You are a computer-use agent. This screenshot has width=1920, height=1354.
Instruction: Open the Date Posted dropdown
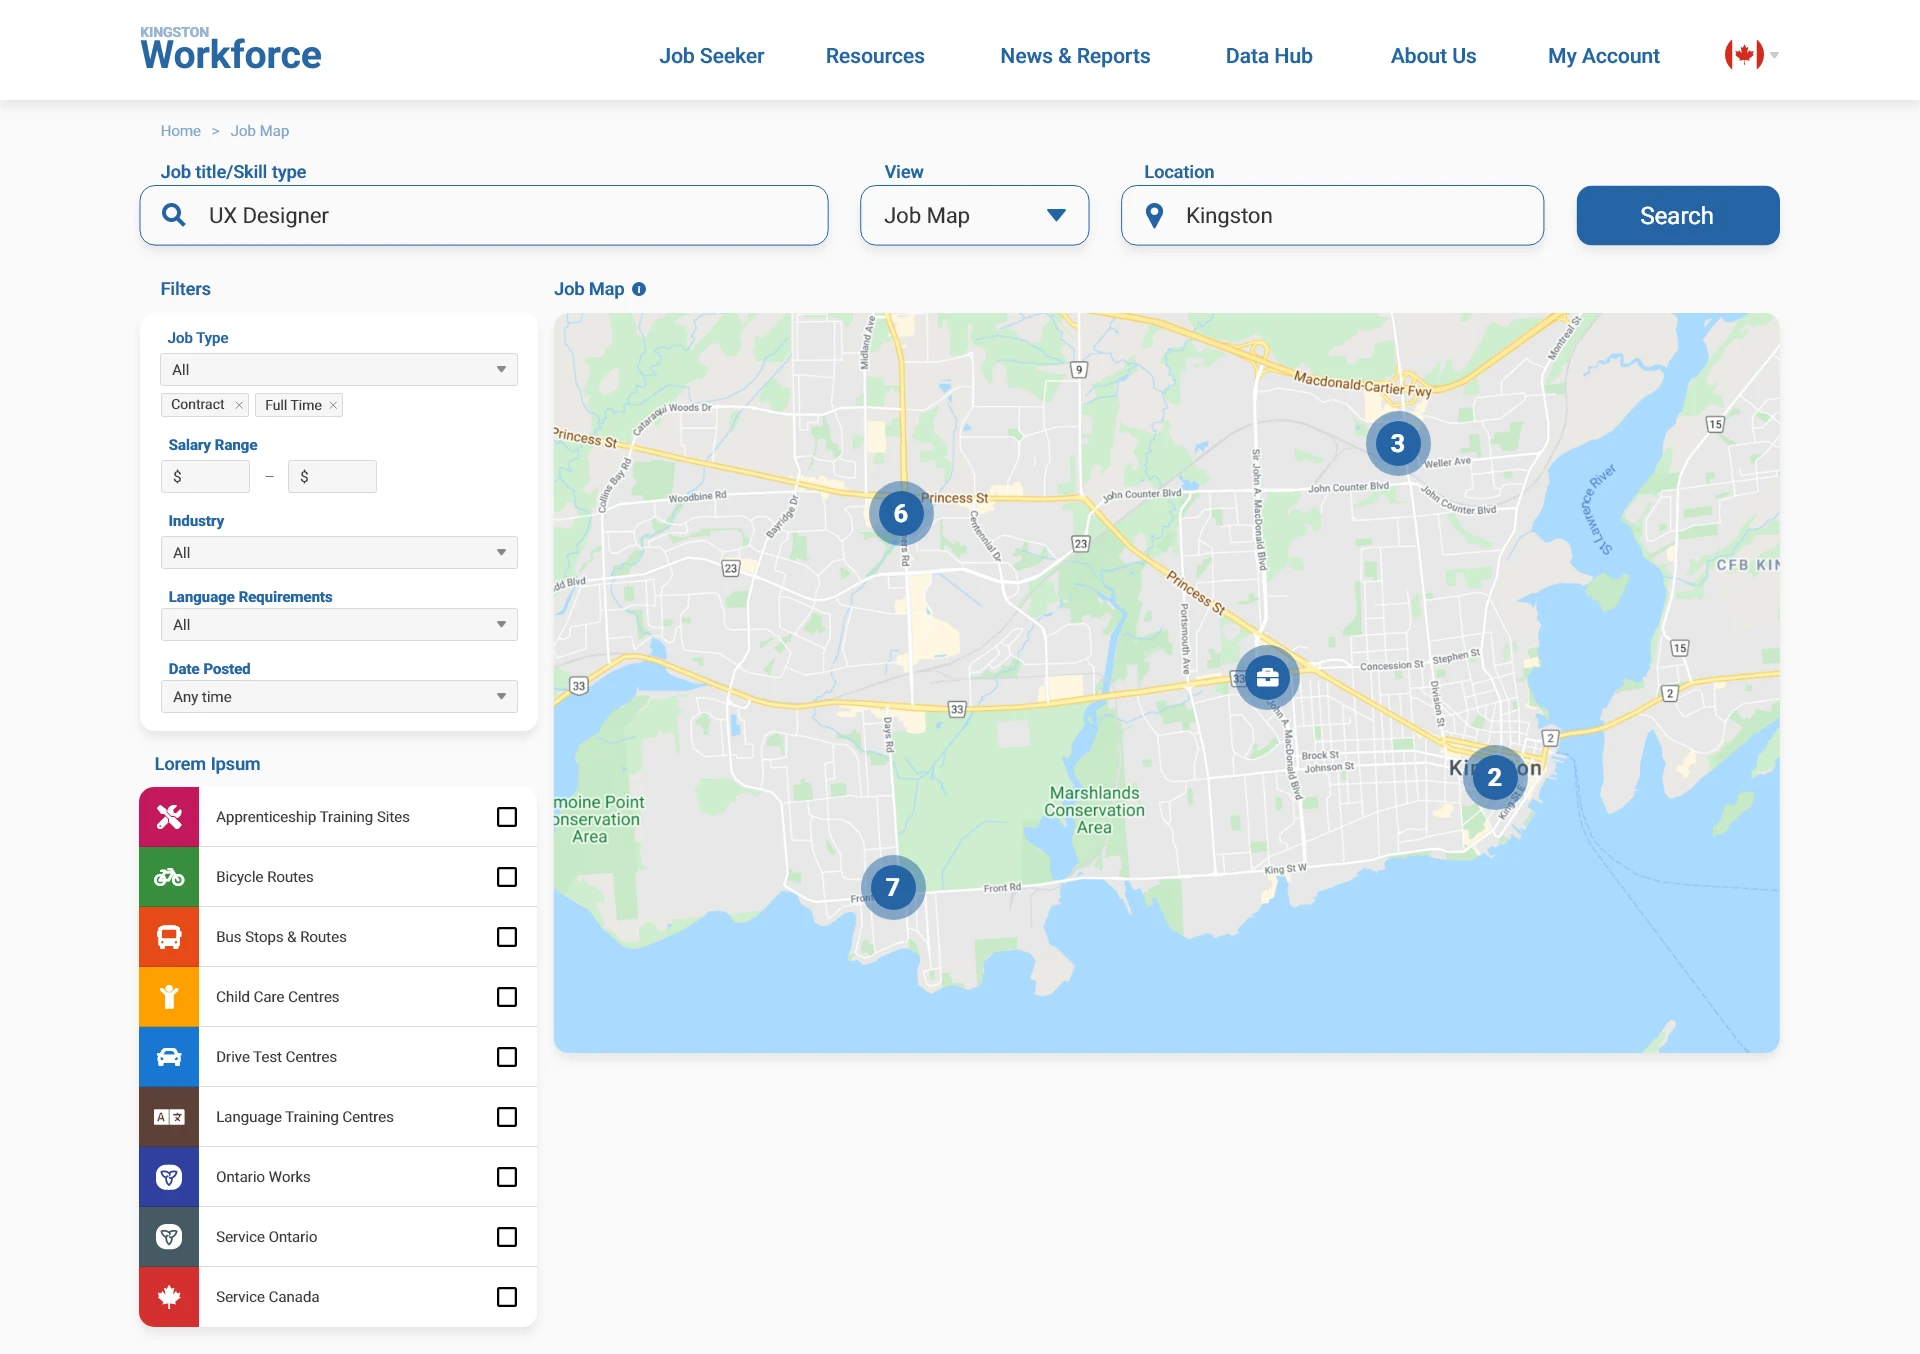[x=339, y=697]
